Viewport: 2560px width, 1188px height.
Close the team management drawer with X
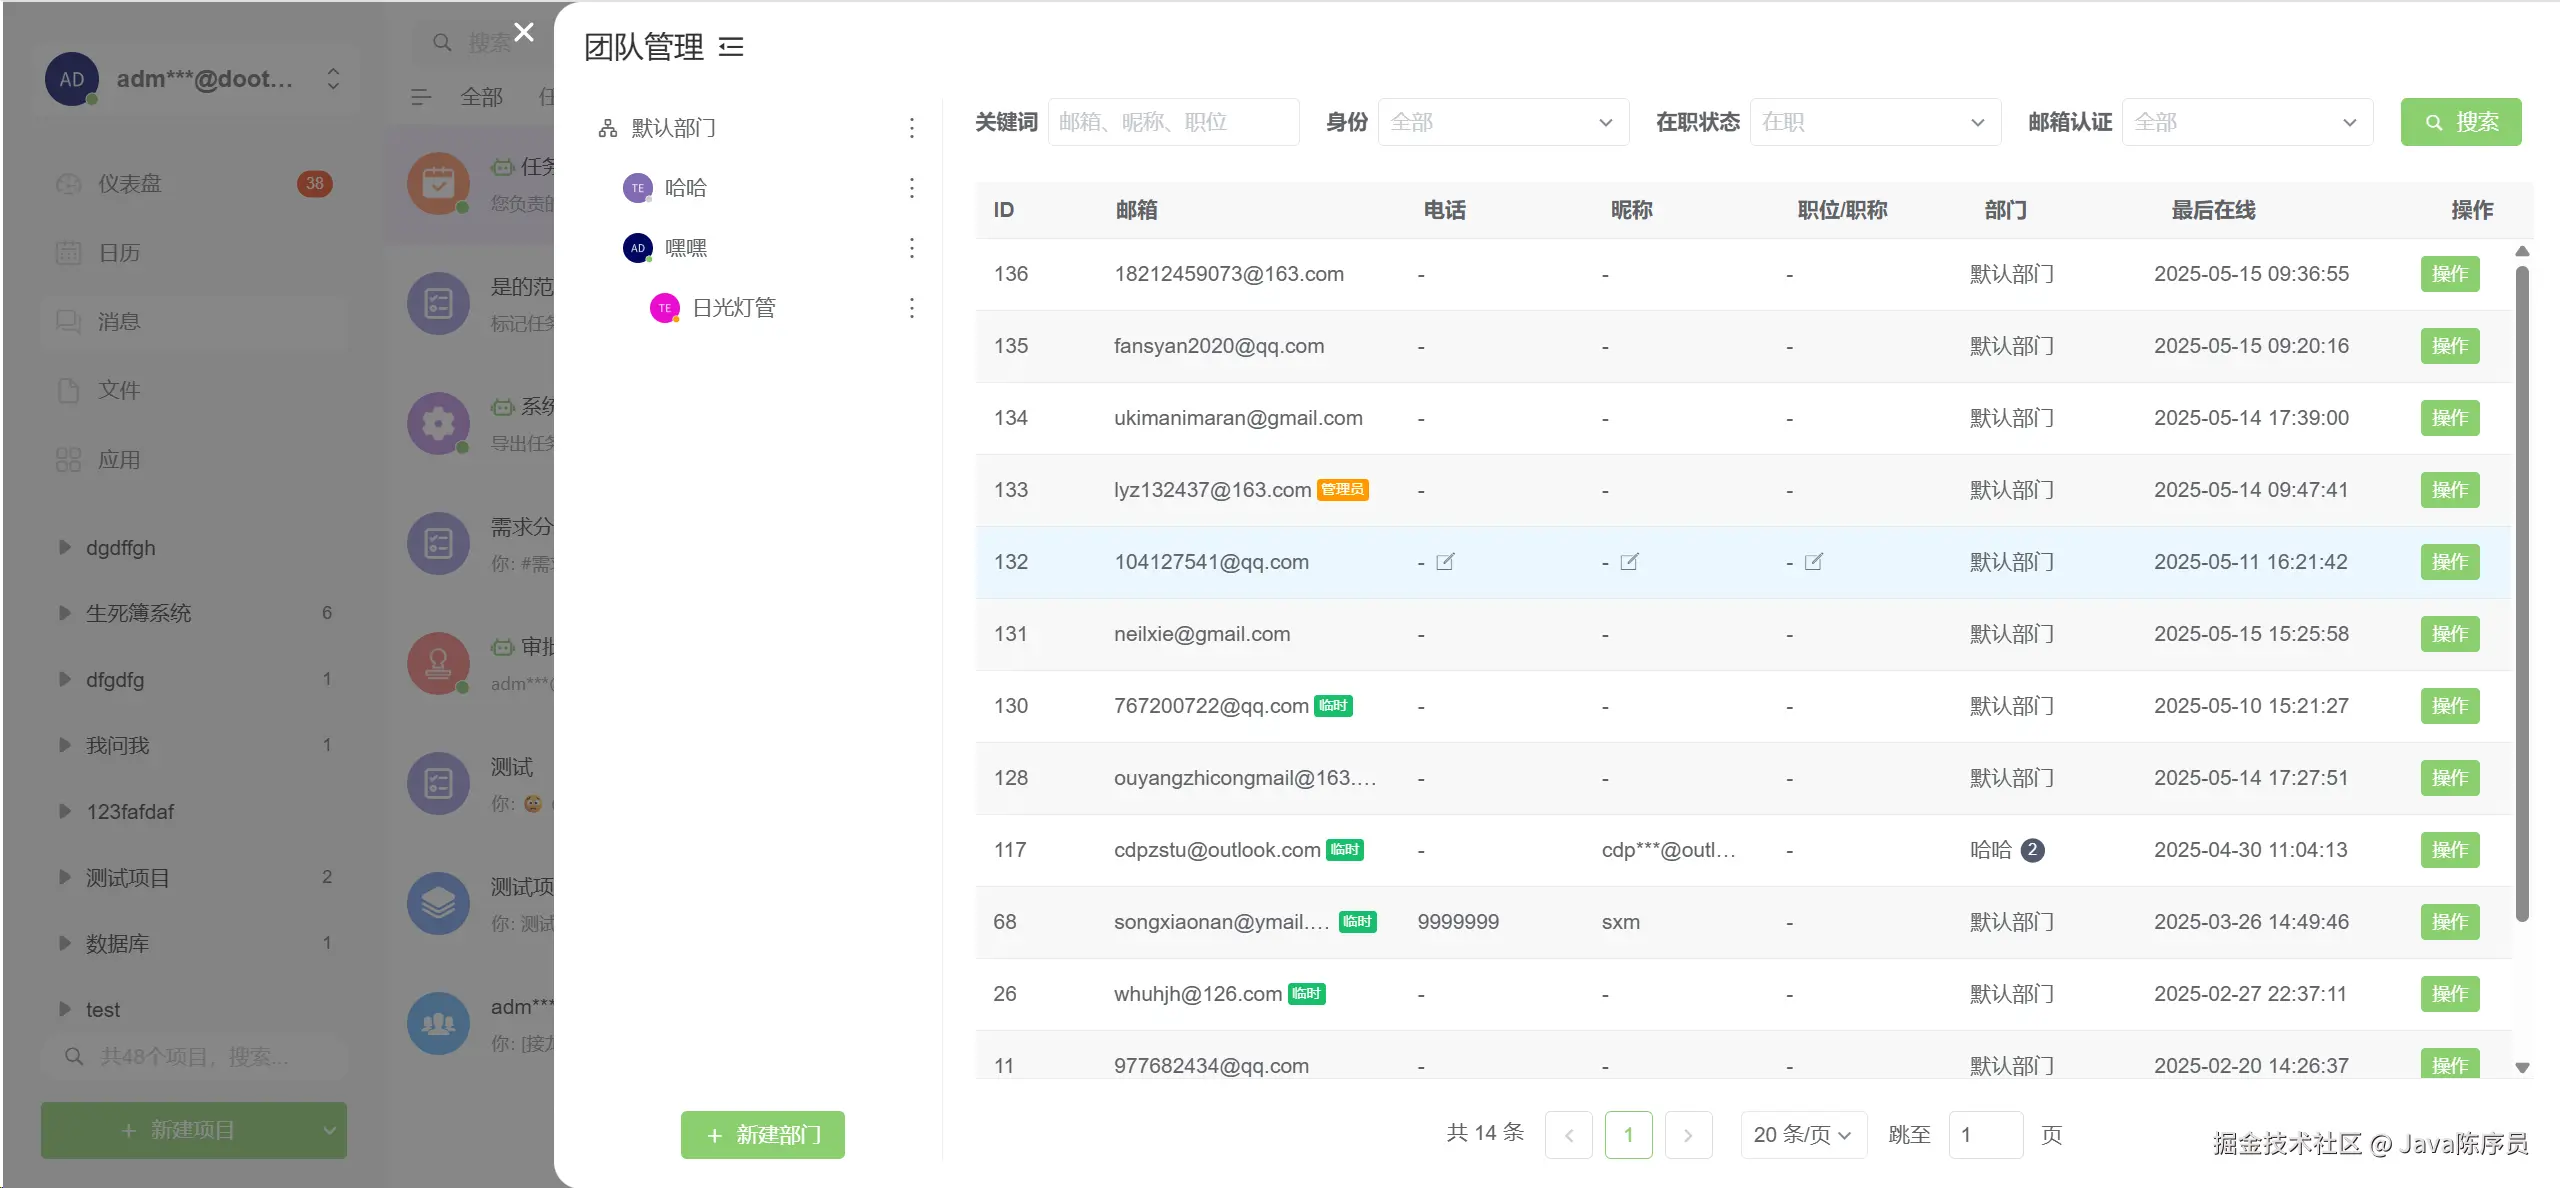coord(523,32)
